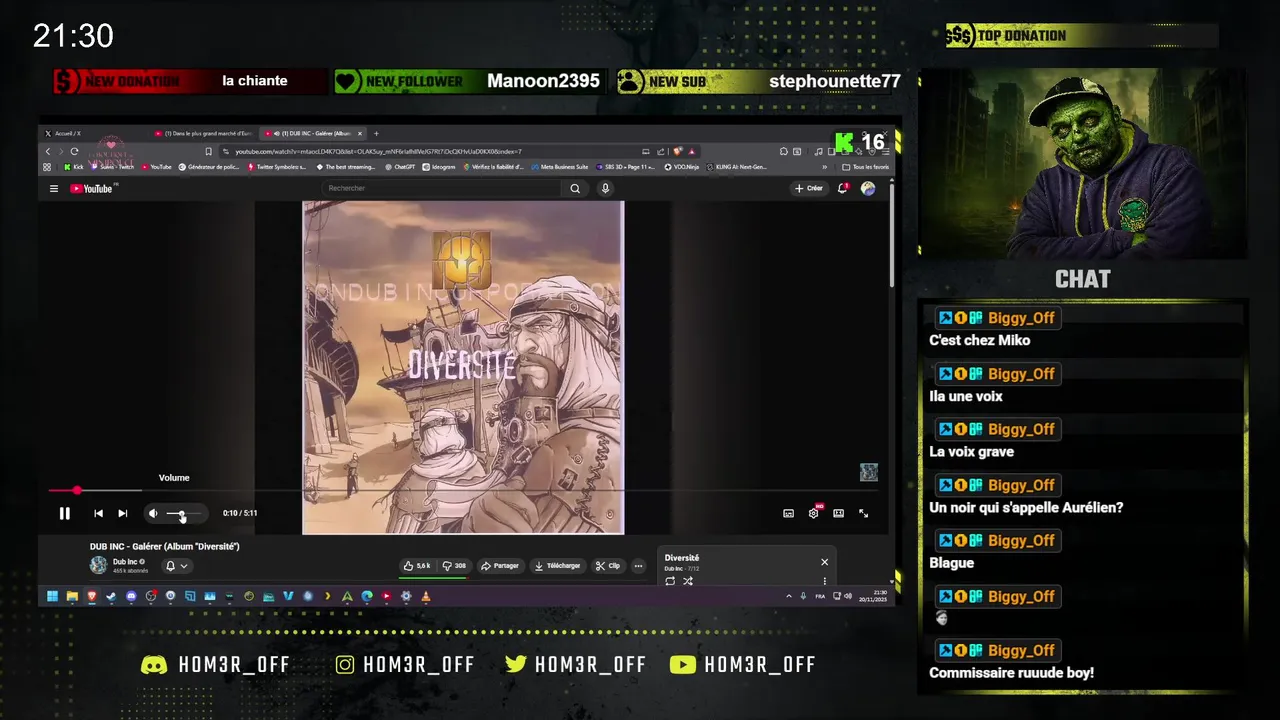The image size is (1280, 720).
Task: Open the Dub Inc channel avatar
Action: [x=98, y=565]
